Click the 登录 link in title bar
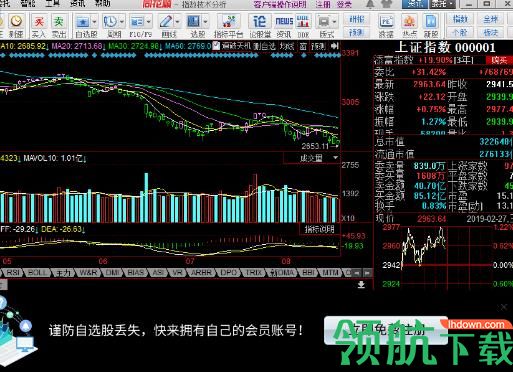 coord(344,4)
